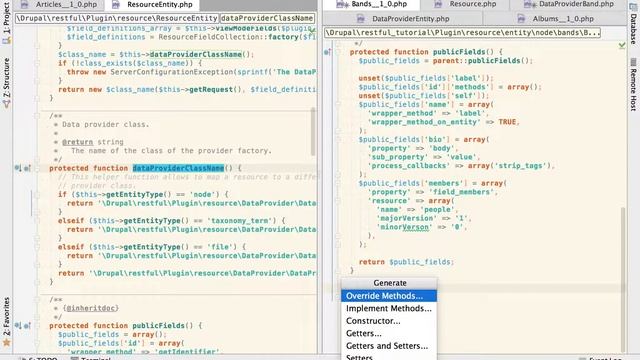The image size is (640, 360).
Task: Click the file icon on Bands__1_0.php tab
Action: click(x=341, y=4)
